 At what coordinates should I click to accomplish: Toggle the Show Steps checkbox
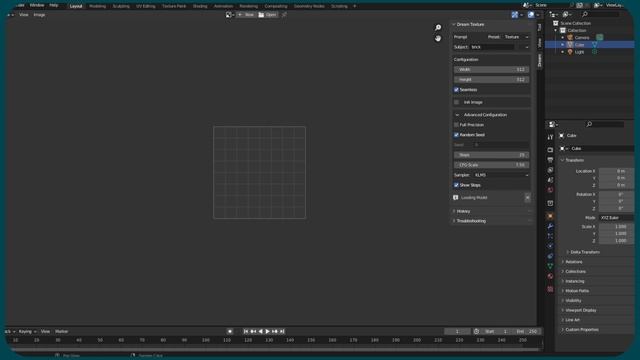pyautogui.click(x=456, y=185)
